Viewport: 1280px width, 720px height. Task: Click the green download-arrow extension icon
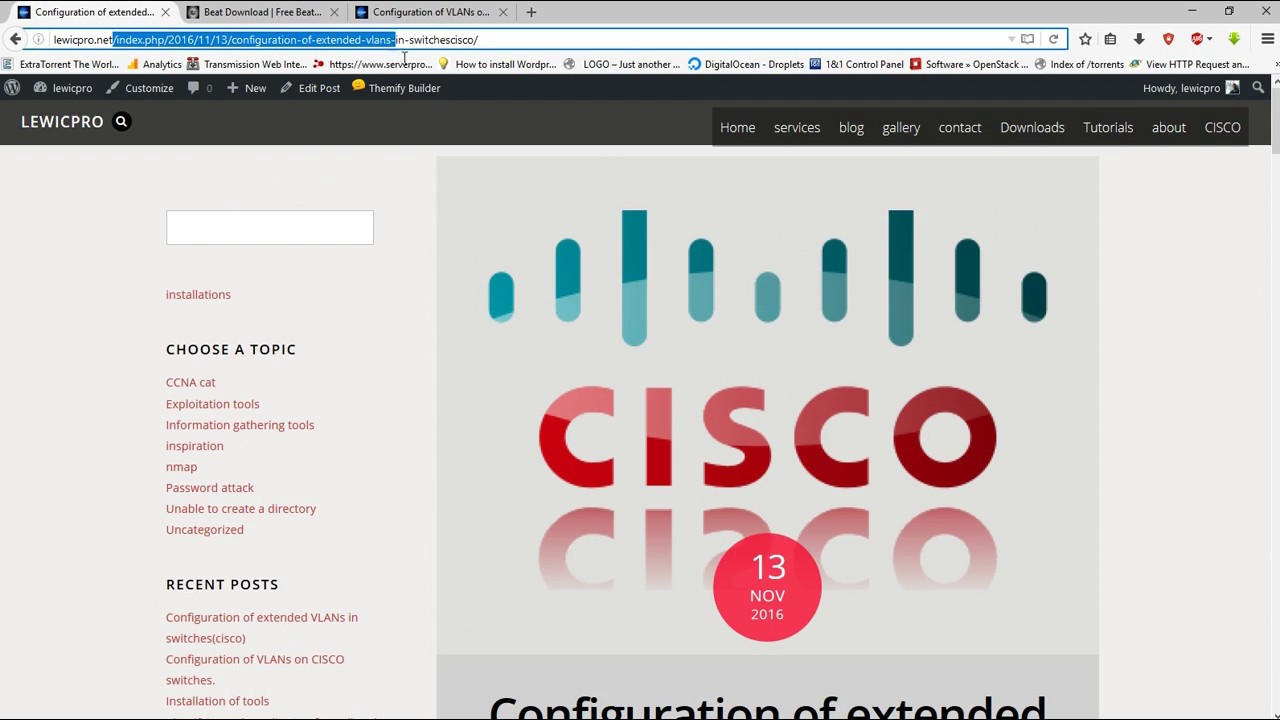coord(1234,39)
